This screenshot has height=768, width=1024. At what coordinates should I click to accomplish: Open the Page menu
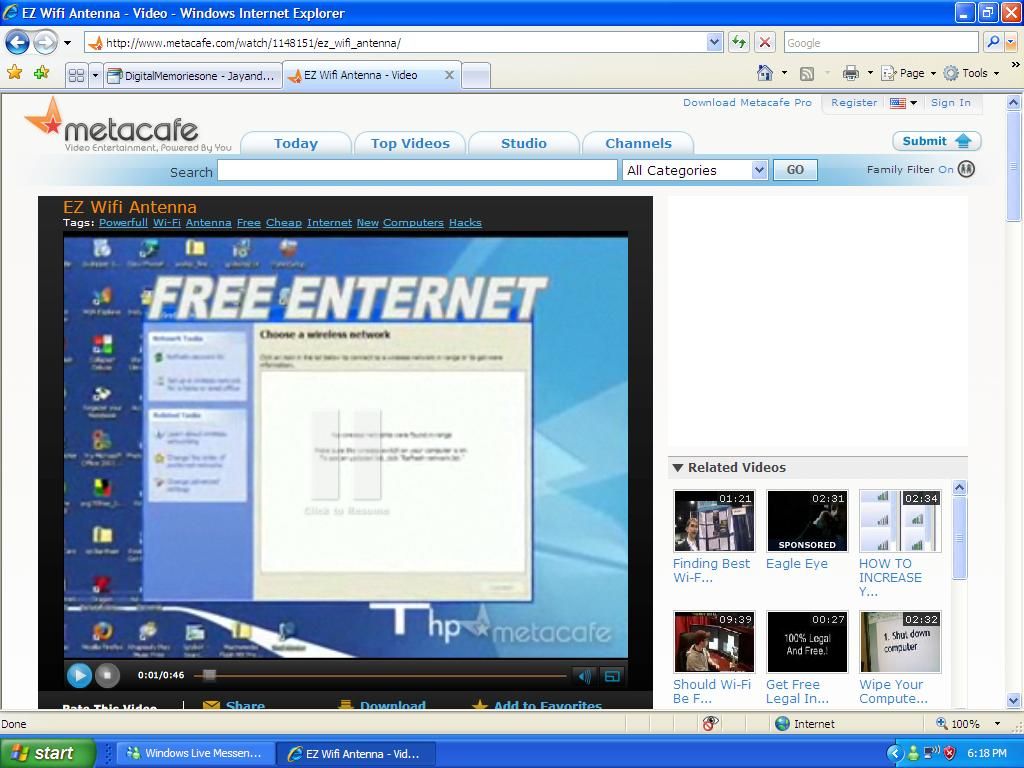tap(908, 73)
